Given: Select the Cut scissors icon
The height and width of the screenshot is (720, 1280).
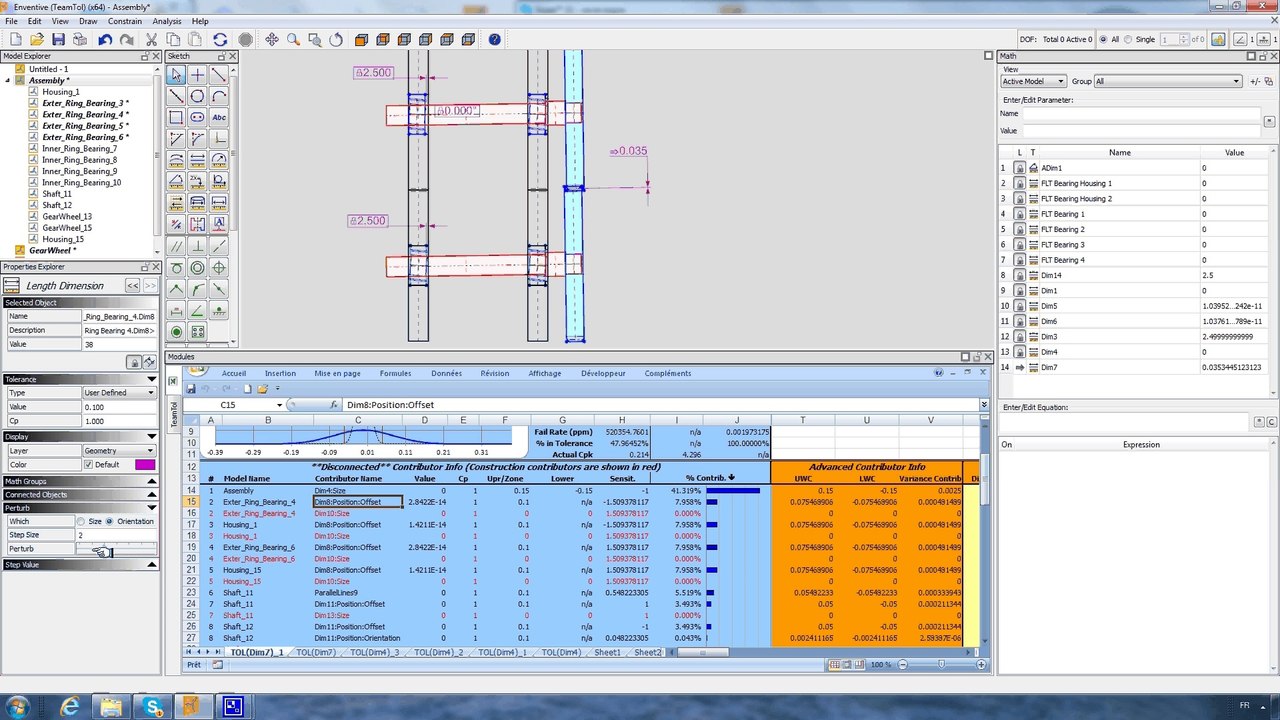Looking at the screenshot, I should [x=152, y=40].
